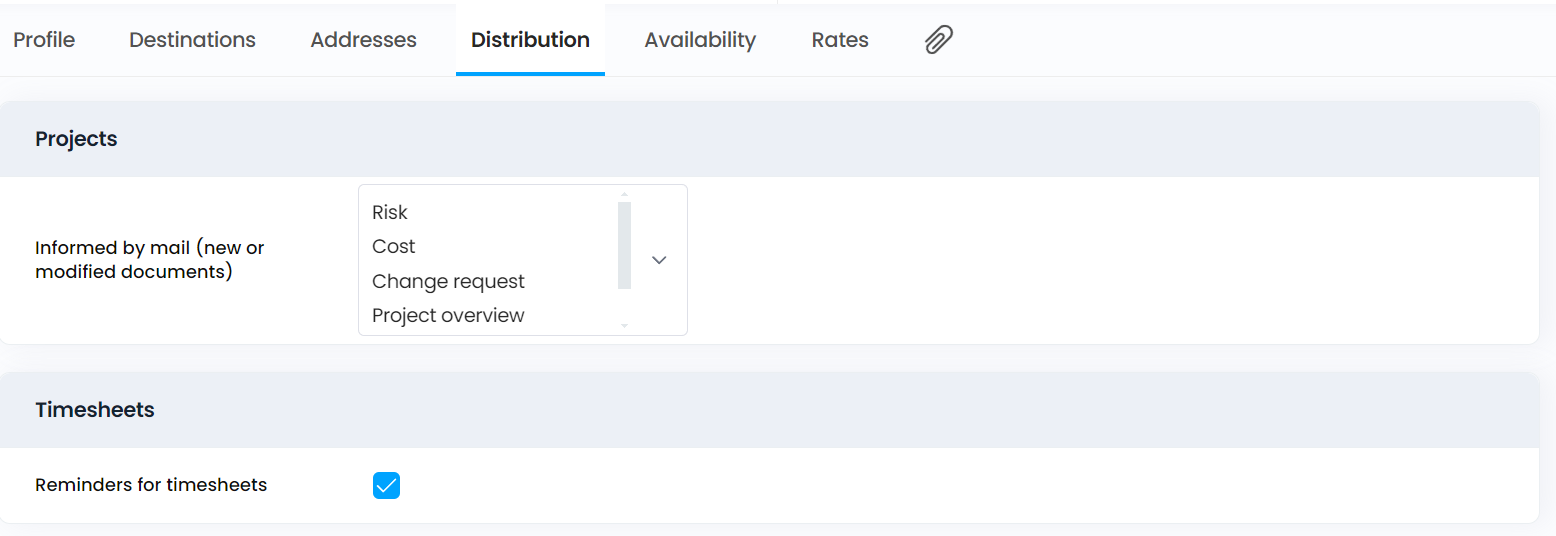Switch to the Profile tab
1556x536 pixels.
(x=44, y=40)
